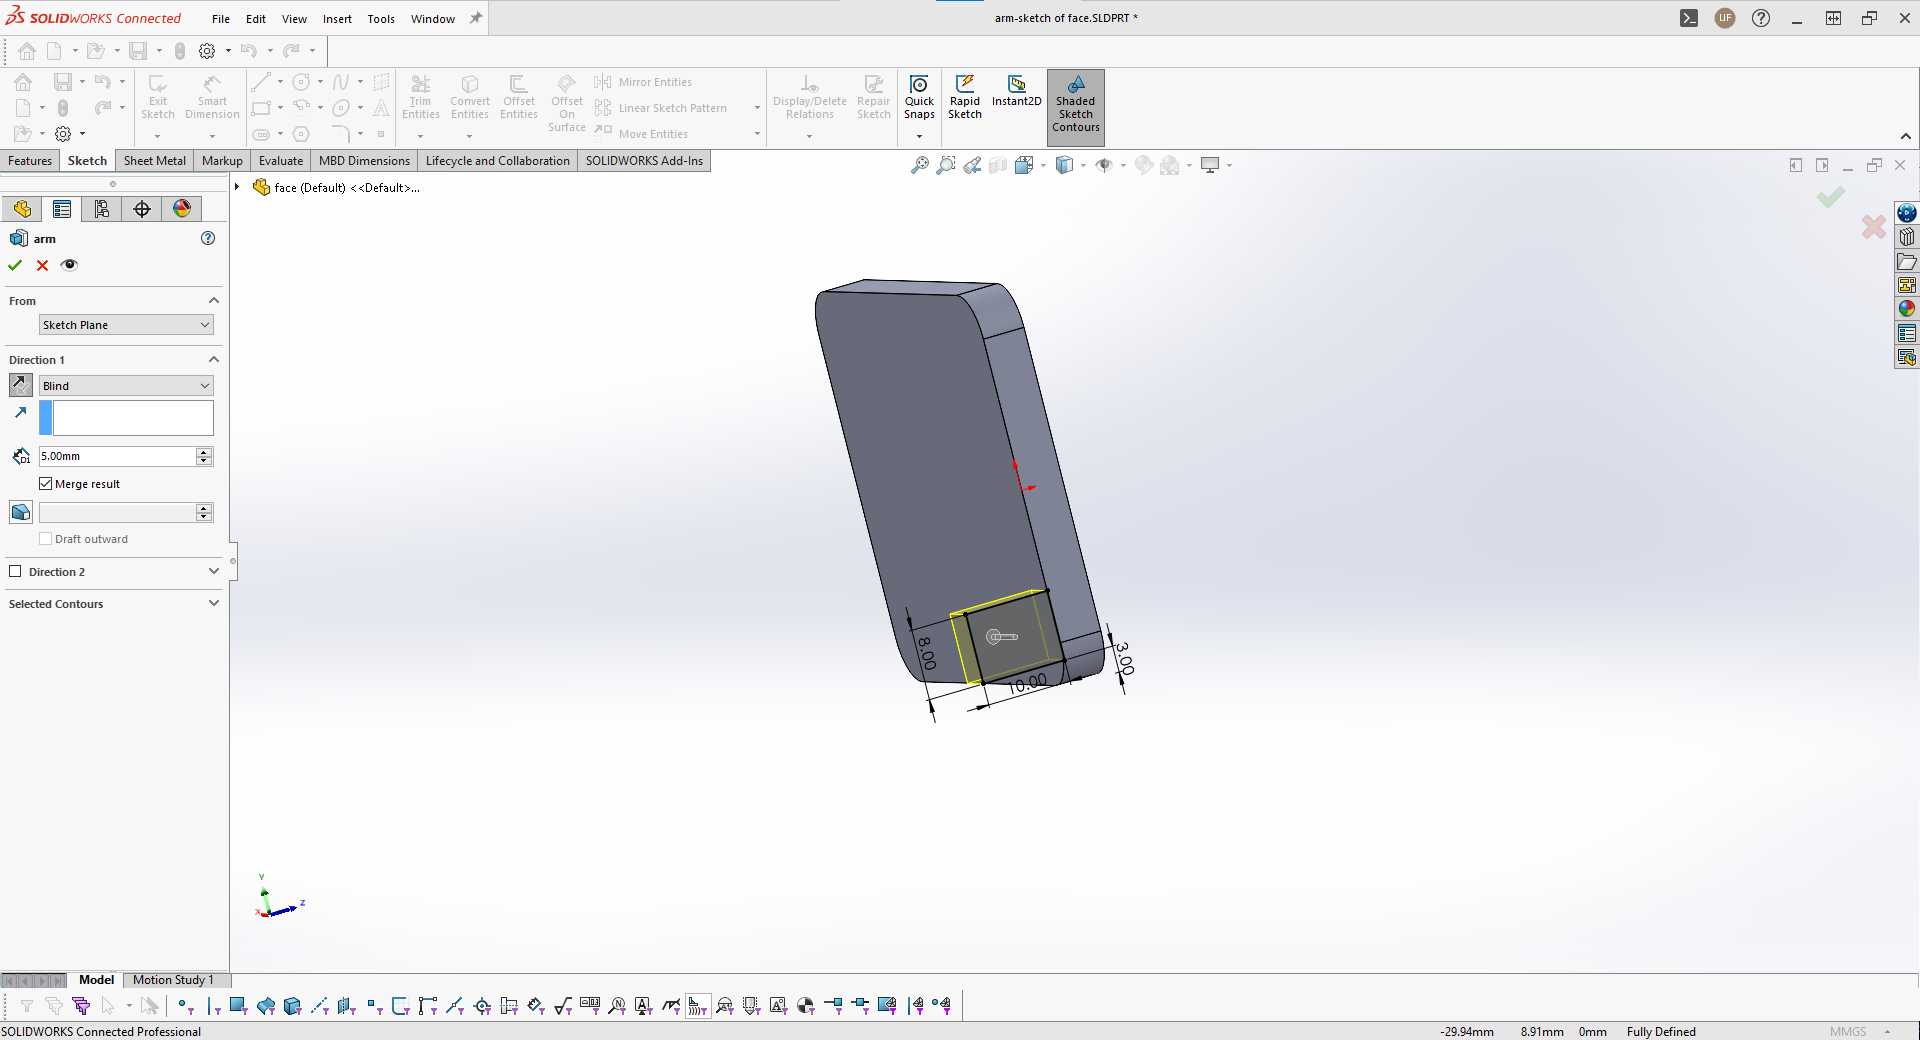Cancel the arm feature with red X
The width and height of the screenshot is (1920, 1040).
(42, 265)
